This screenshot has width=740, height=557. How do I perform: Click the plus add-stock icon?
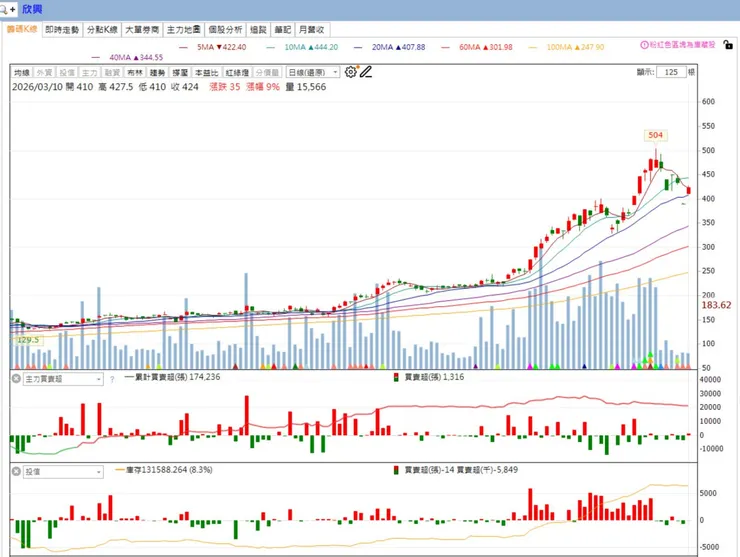[x=12, y=9]
